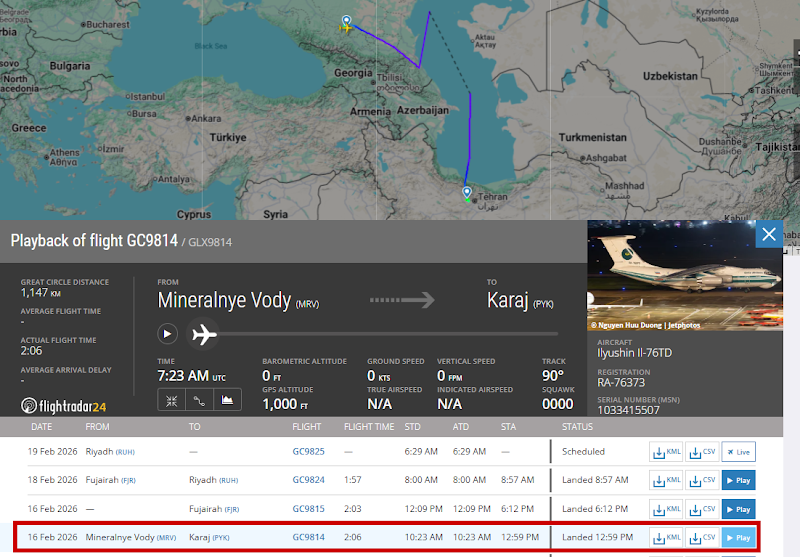Download KML for flight GC9824
The image size is (800, 557).
[x=665, y=480]
